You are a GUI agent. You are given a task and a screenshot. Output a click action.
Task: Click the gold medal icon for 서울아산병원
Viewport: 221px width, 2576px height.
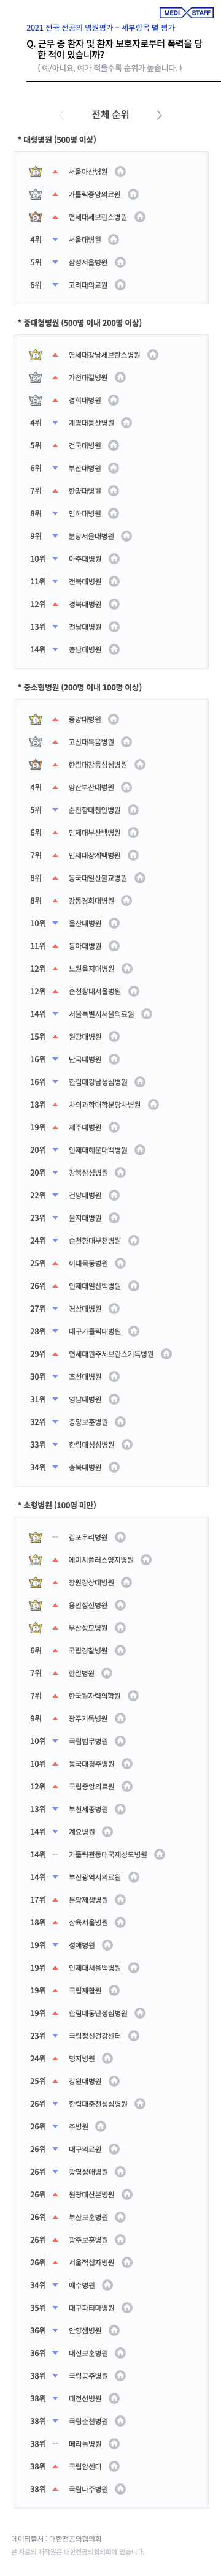[36, 172]
